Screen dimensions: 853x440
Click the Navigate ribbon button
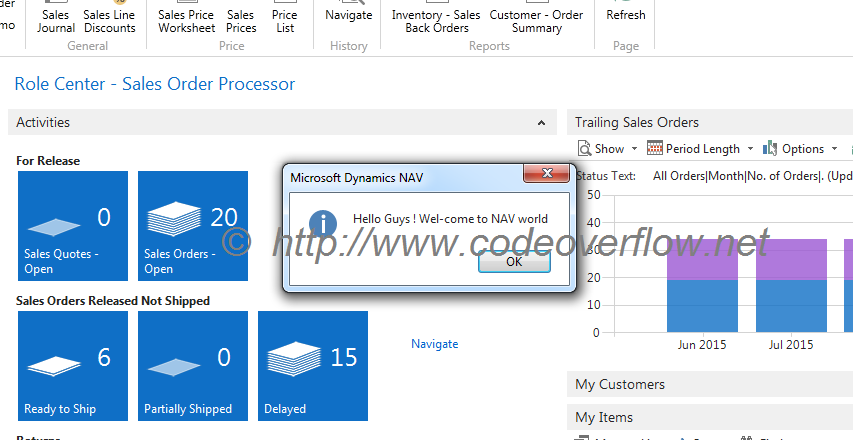pos(349,12)
